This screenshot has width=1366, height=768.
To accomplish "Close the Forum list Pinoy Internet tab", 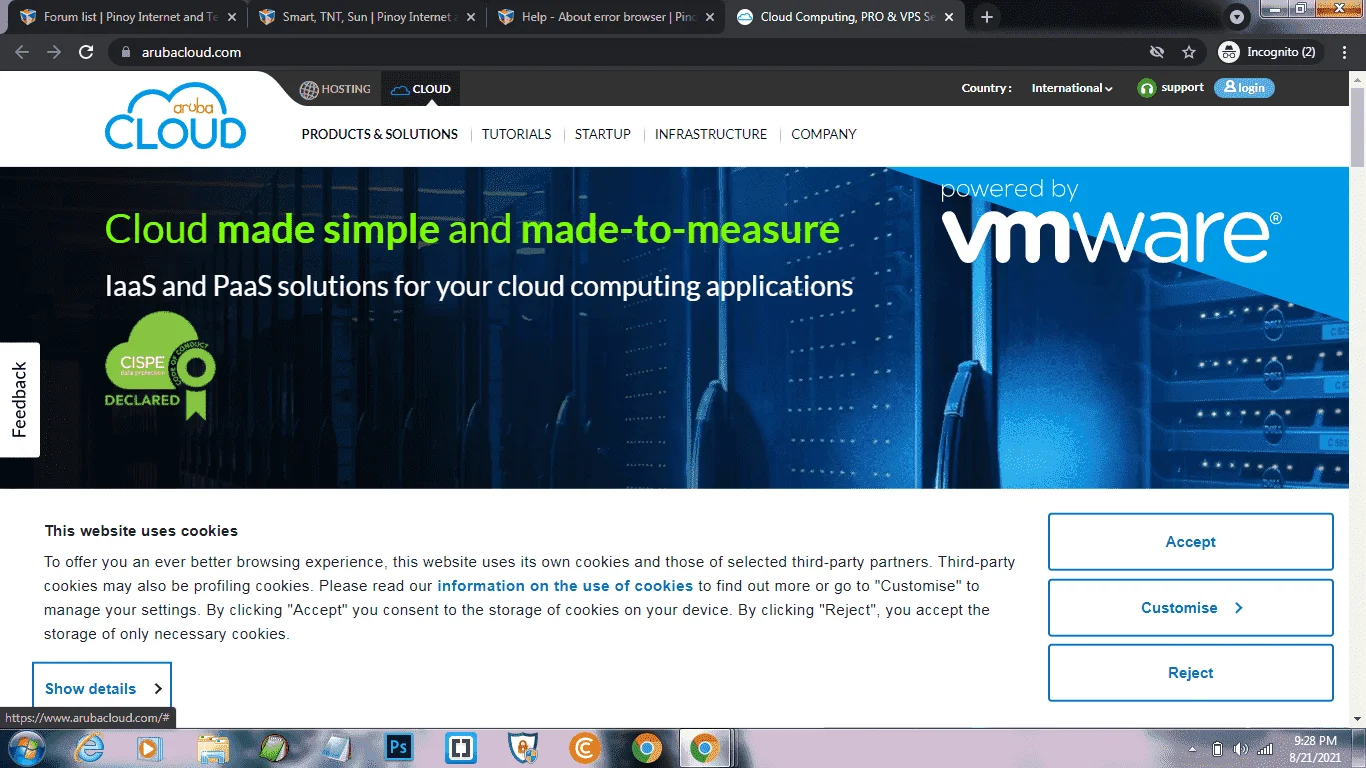I will point(230,17).
